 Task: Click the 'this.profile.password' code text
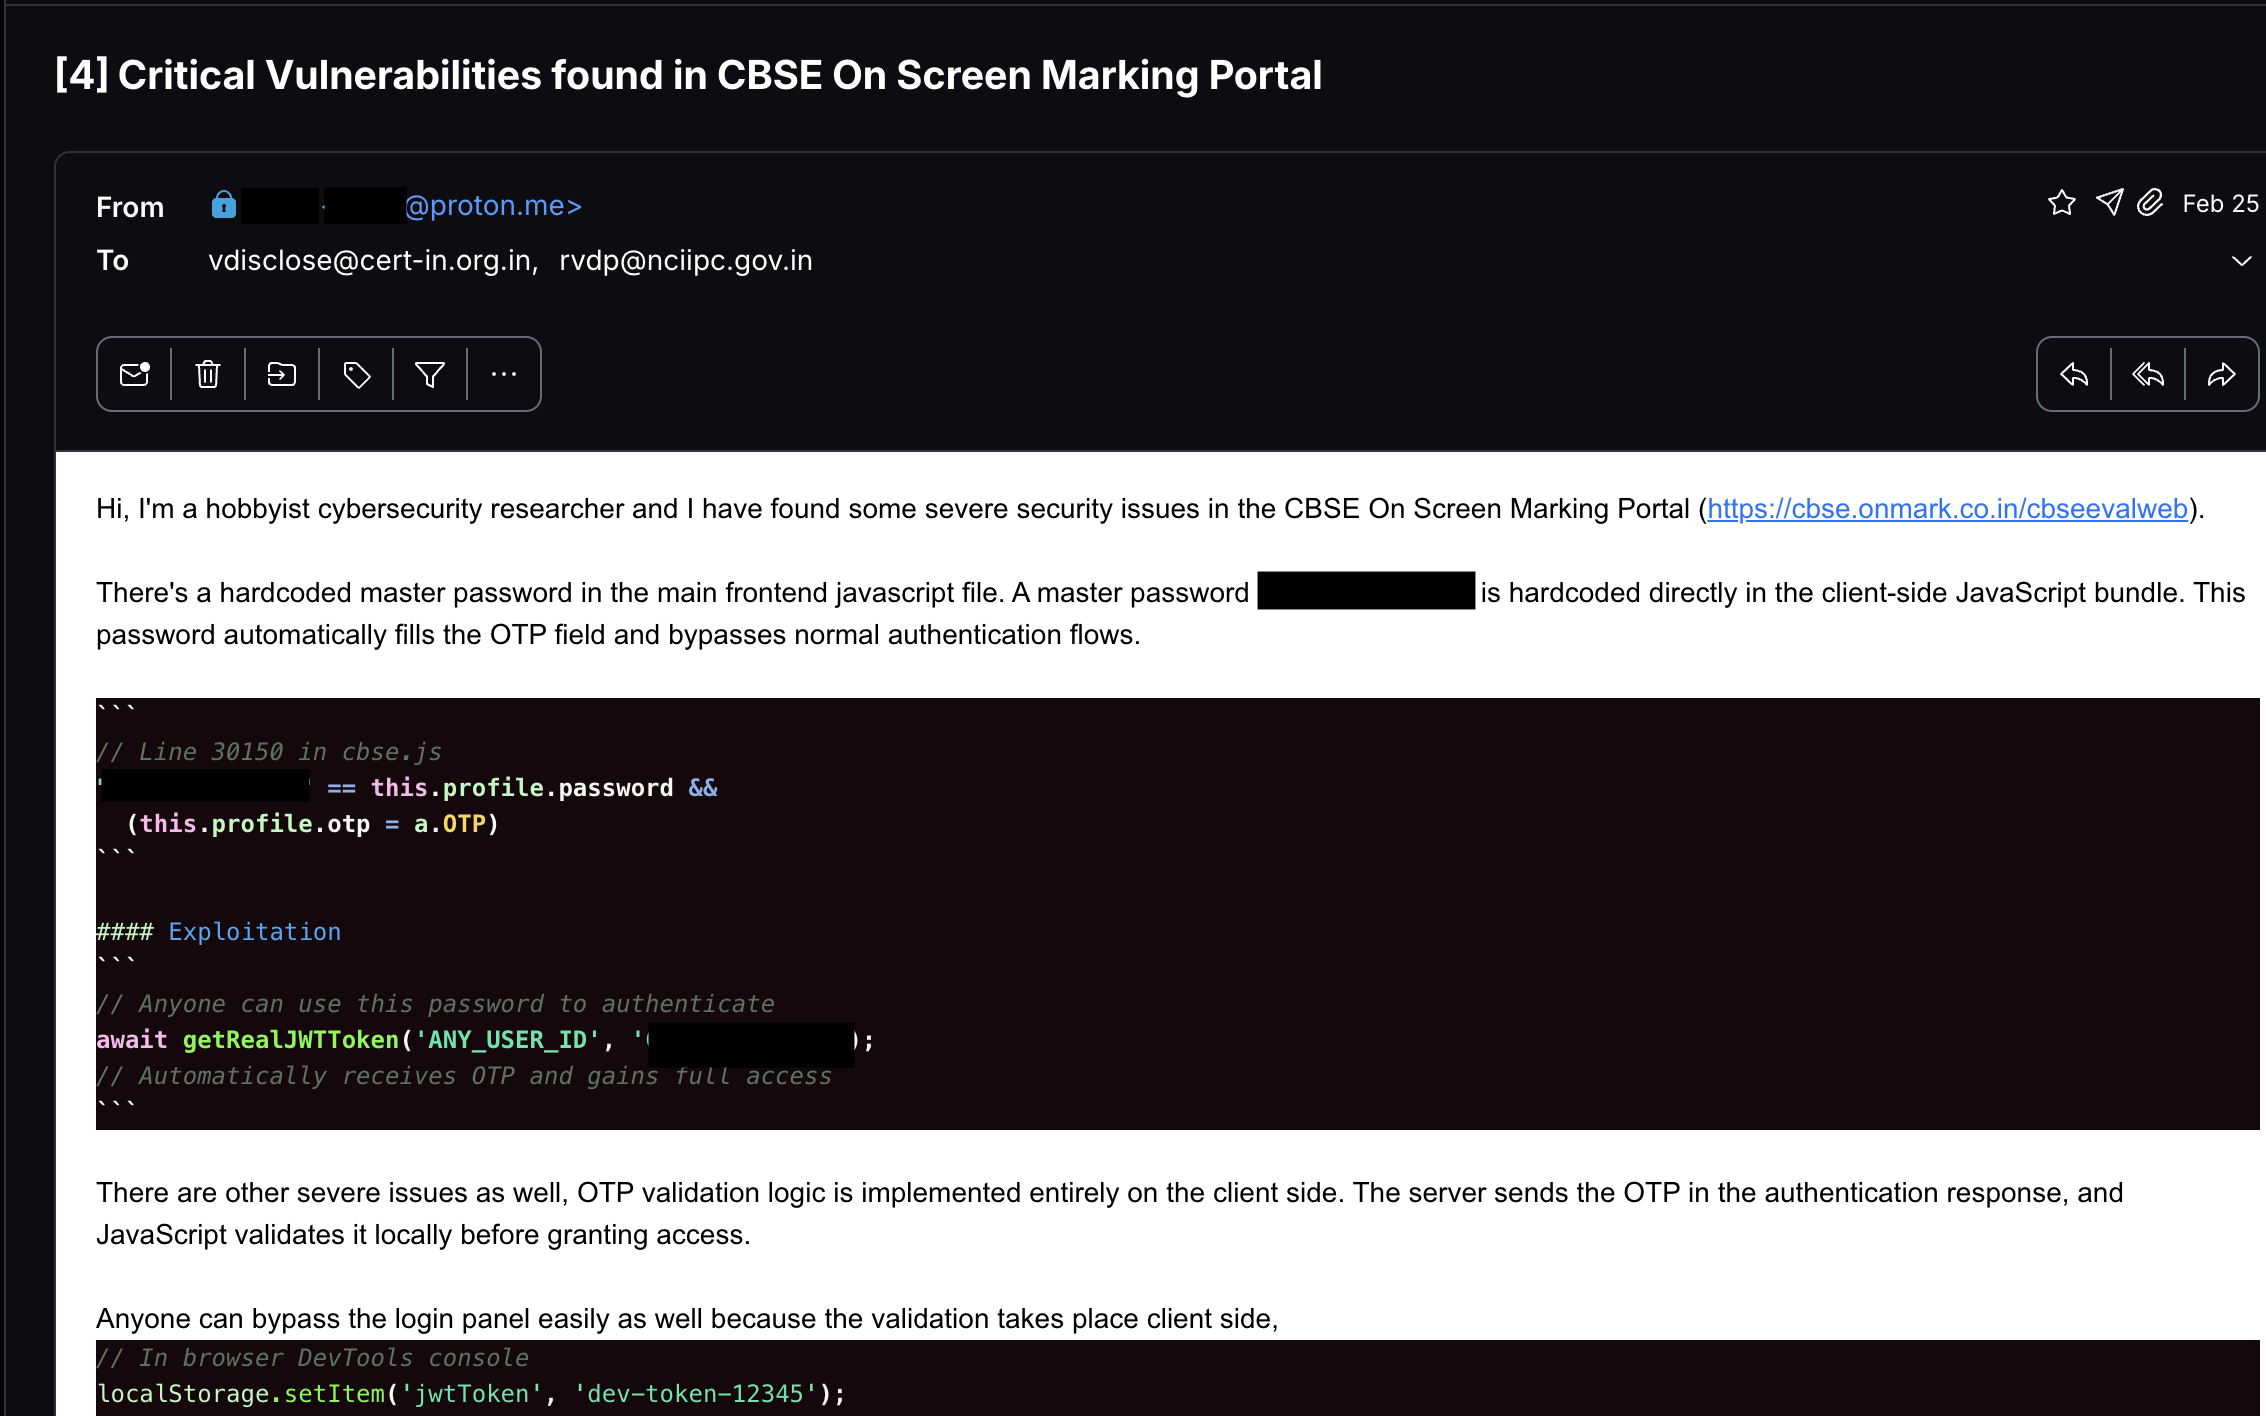coord(522,788)
